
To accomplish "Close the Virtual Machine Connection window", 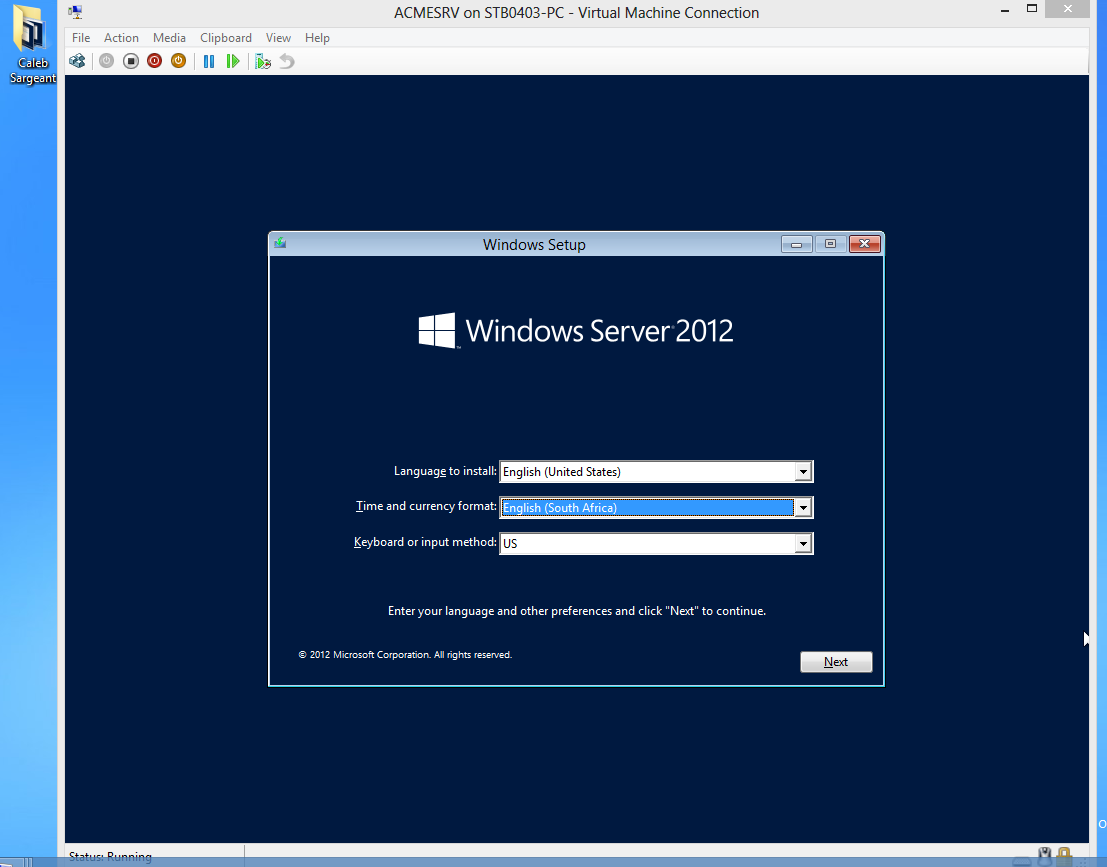I will (x=1067, y=9).
